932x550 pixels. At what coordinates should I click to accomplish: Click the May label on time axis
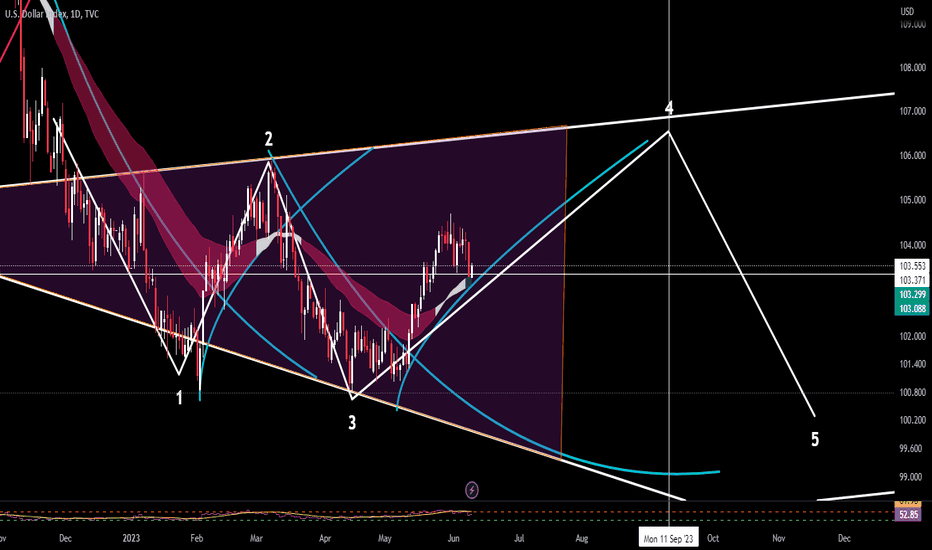pos(385,538)
